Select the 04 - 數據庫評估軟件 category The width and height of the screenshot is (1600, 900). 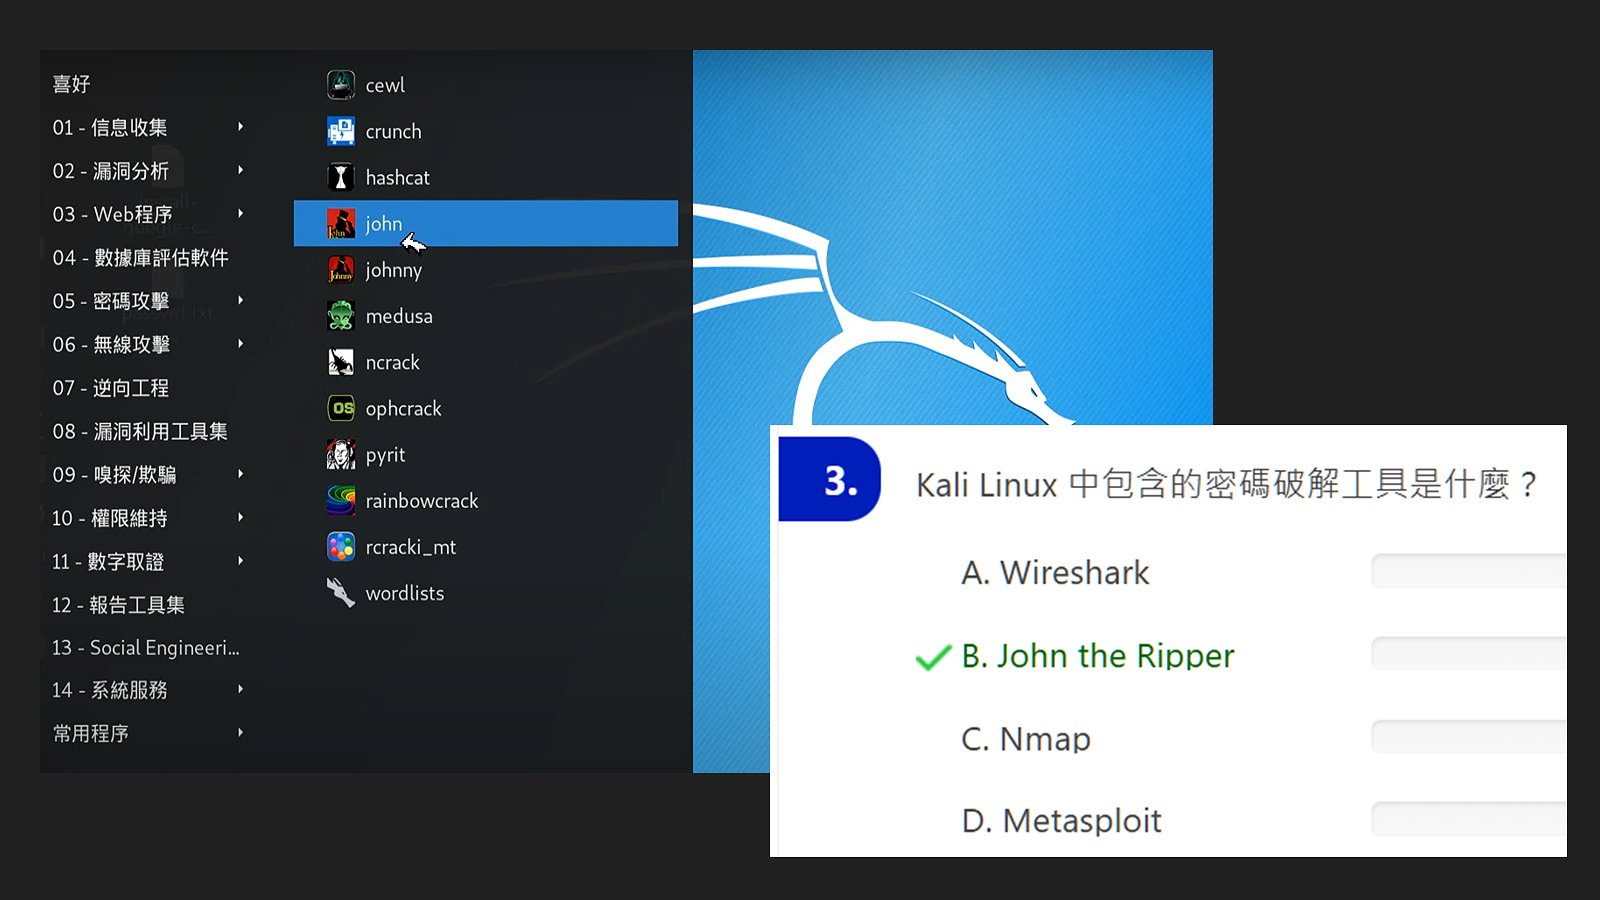[141, 258]
